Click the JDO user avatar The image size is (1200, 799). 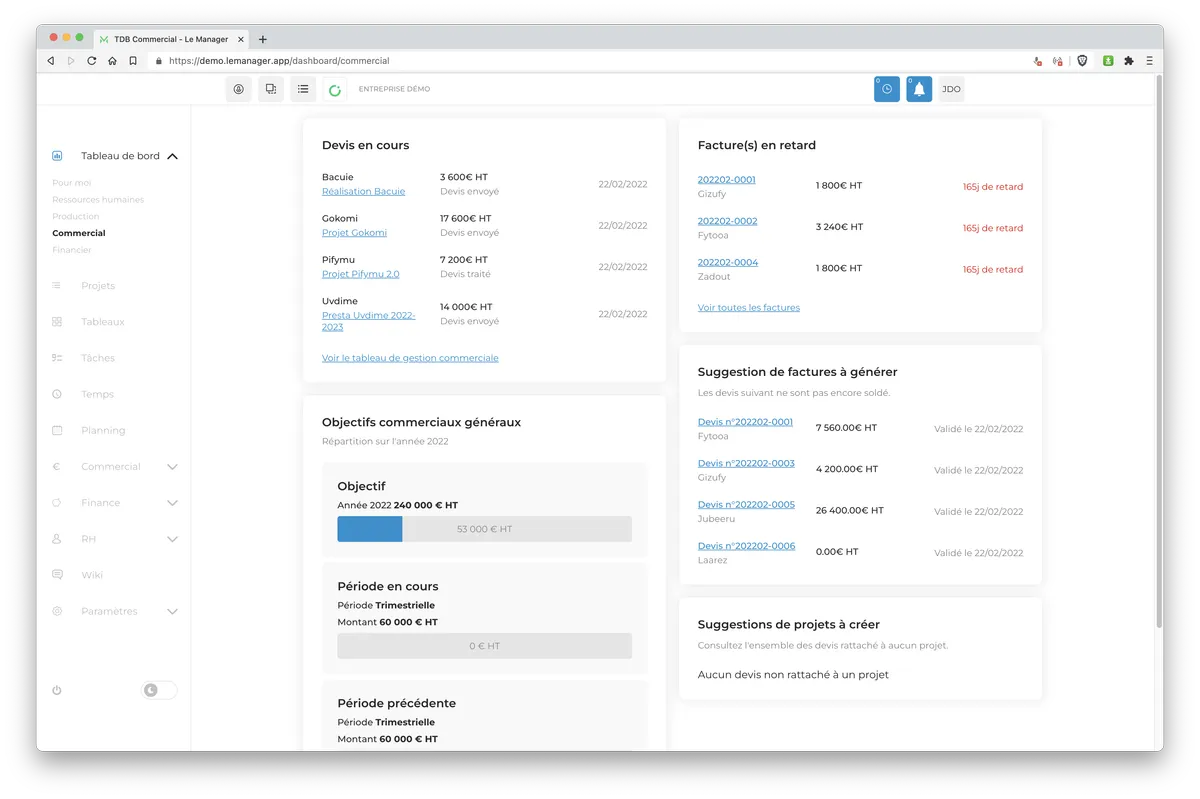tap(951, 89)
